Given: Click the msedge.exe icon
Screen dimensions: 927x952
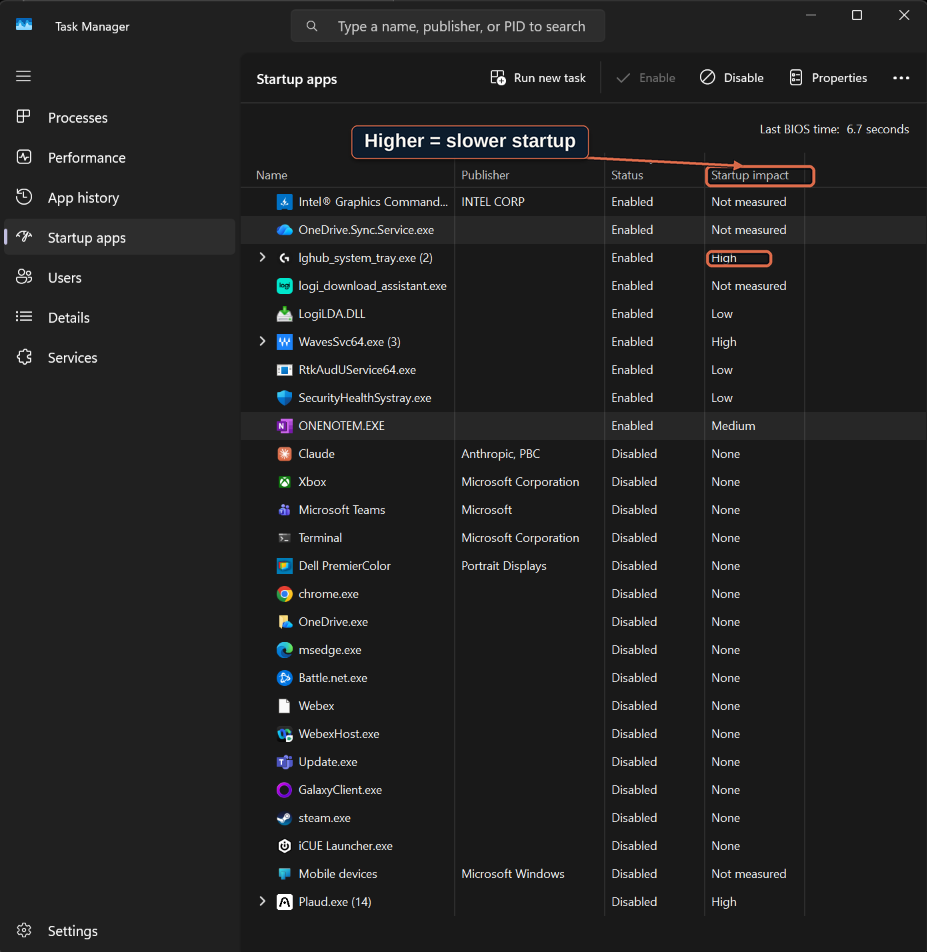Looking at the screenshot, I should (284, 650).
